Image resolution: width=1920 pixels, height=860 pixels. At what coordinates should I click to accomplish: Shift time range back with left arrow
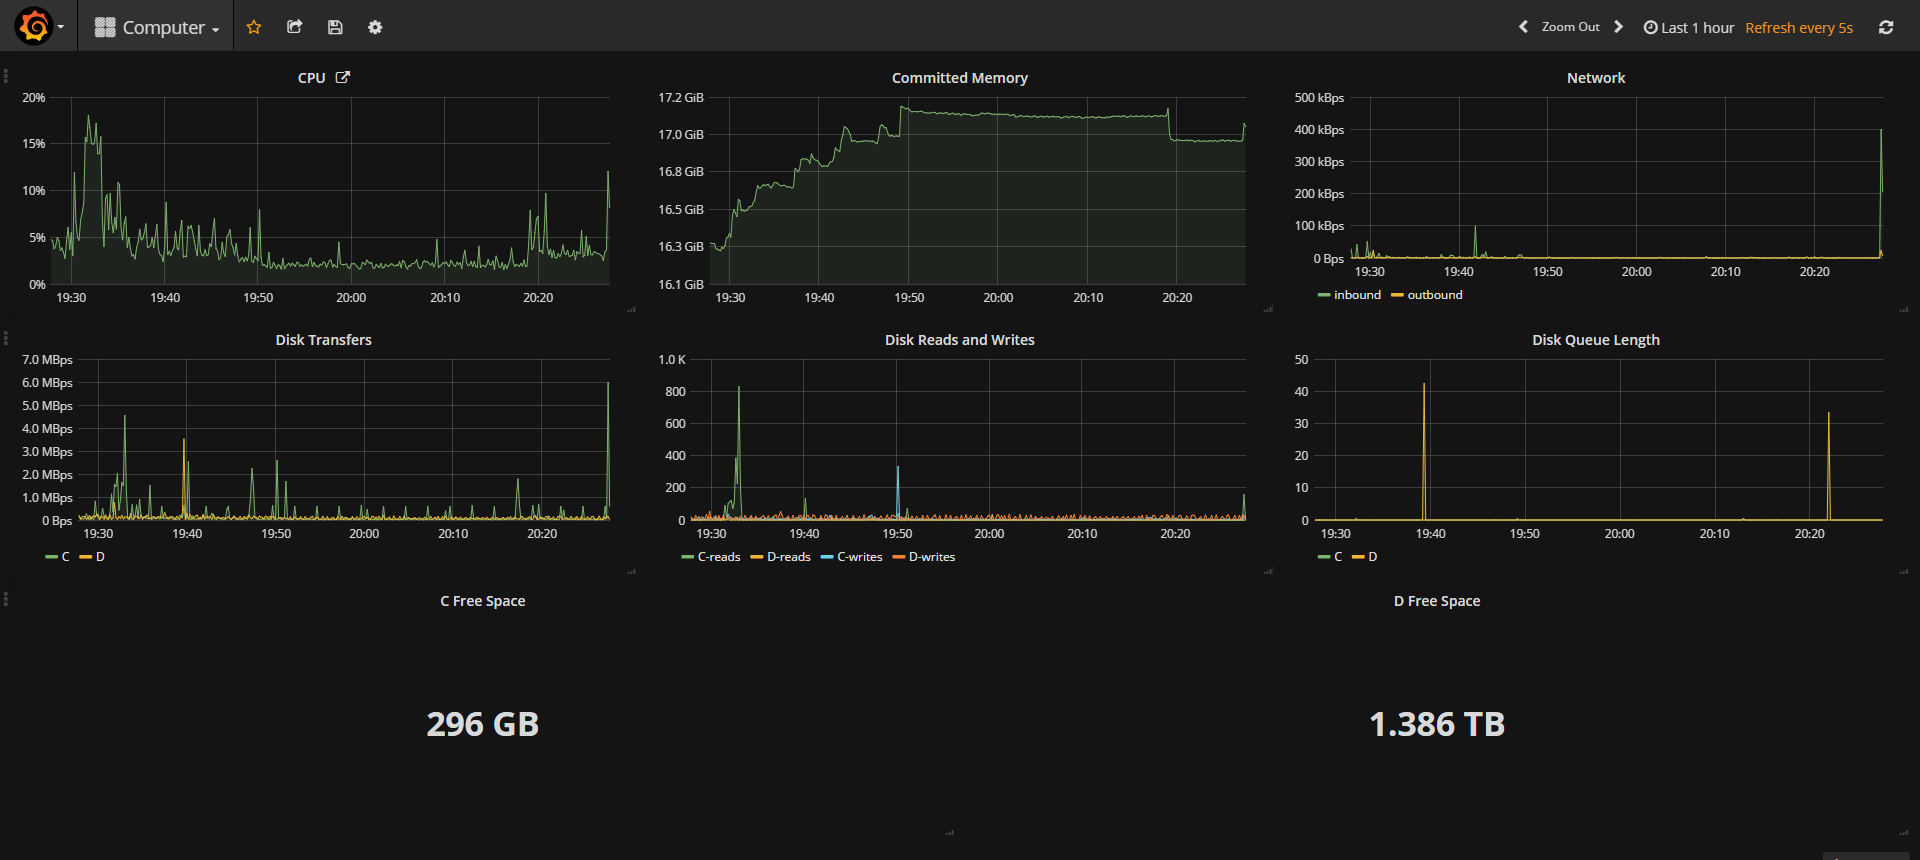coord(1523,27)
